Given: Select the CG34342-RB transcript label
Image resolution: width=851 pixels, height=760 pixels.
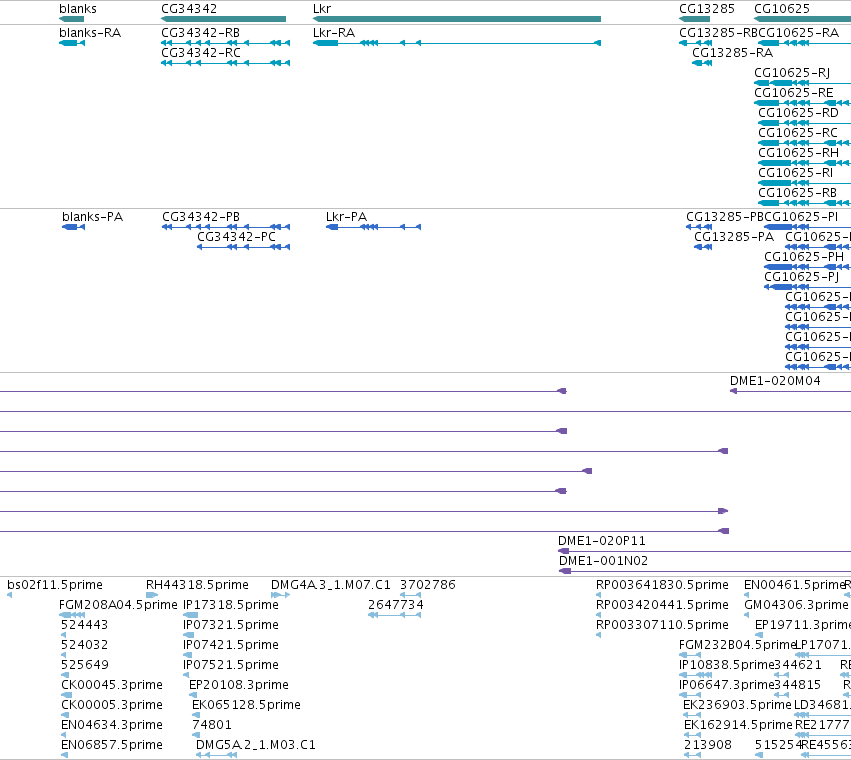Looking at the screenshot, I should [200, 33].
